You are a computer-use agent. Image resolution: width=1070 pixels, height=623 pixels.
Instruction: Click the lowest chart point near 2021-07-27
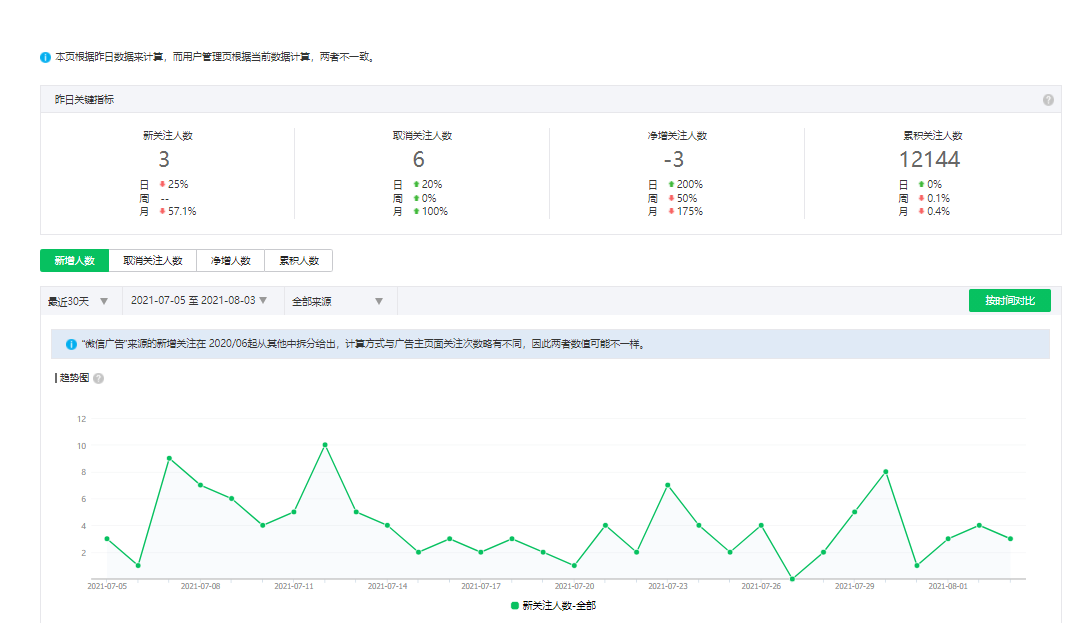[x=792, y=578]
